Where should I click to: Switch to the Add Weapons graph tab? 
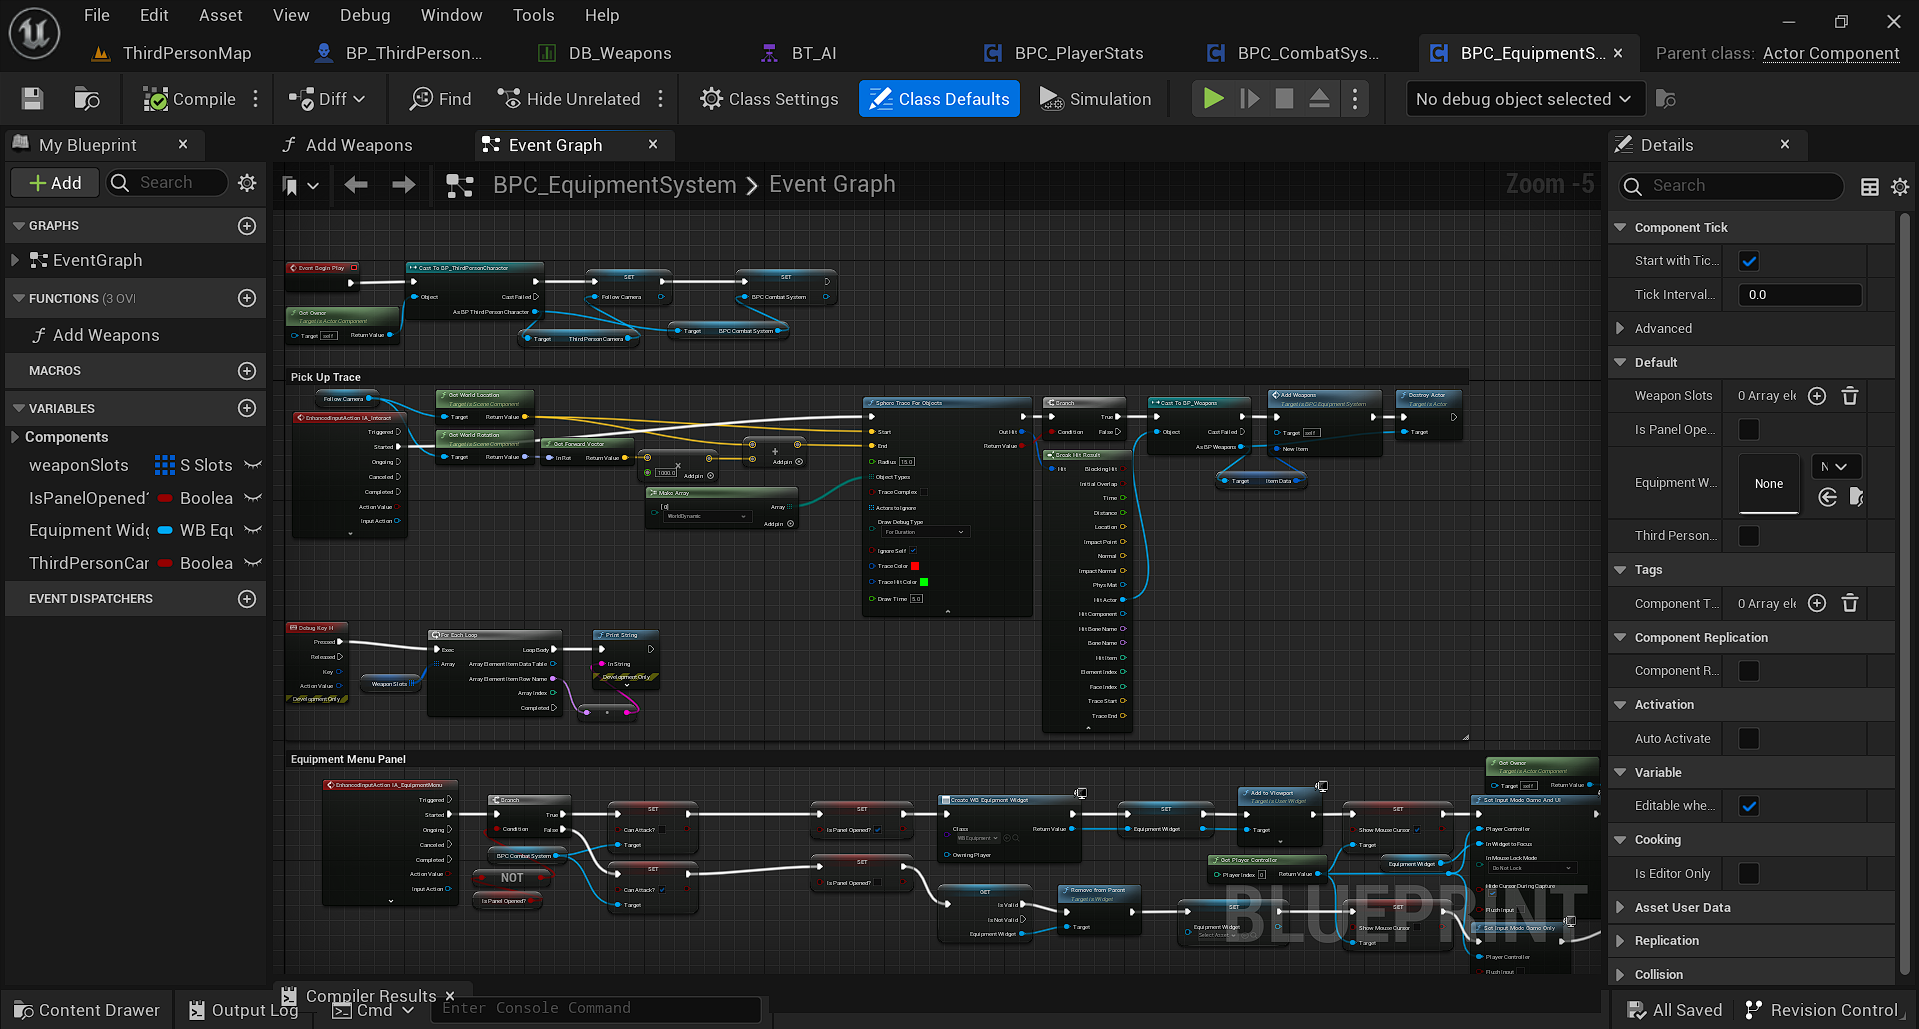(x=359, y=145)
